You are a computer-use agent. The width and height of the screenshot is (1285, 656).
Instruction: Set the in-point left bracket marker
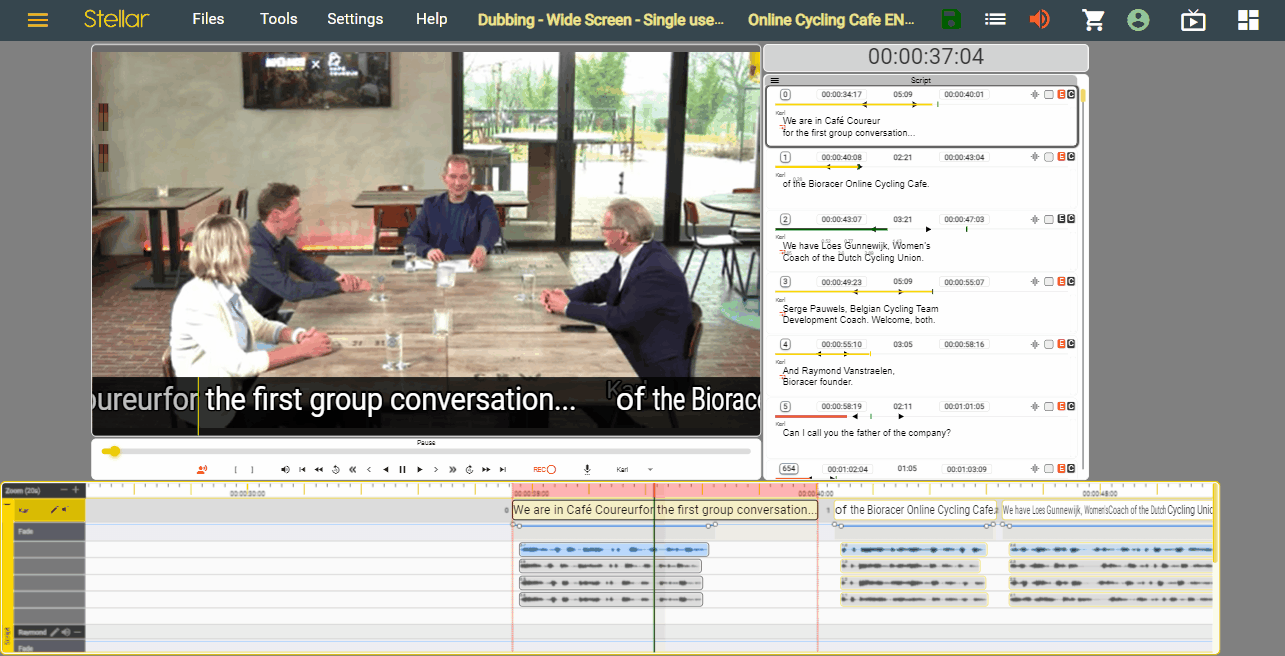click(x=235, y=469)
